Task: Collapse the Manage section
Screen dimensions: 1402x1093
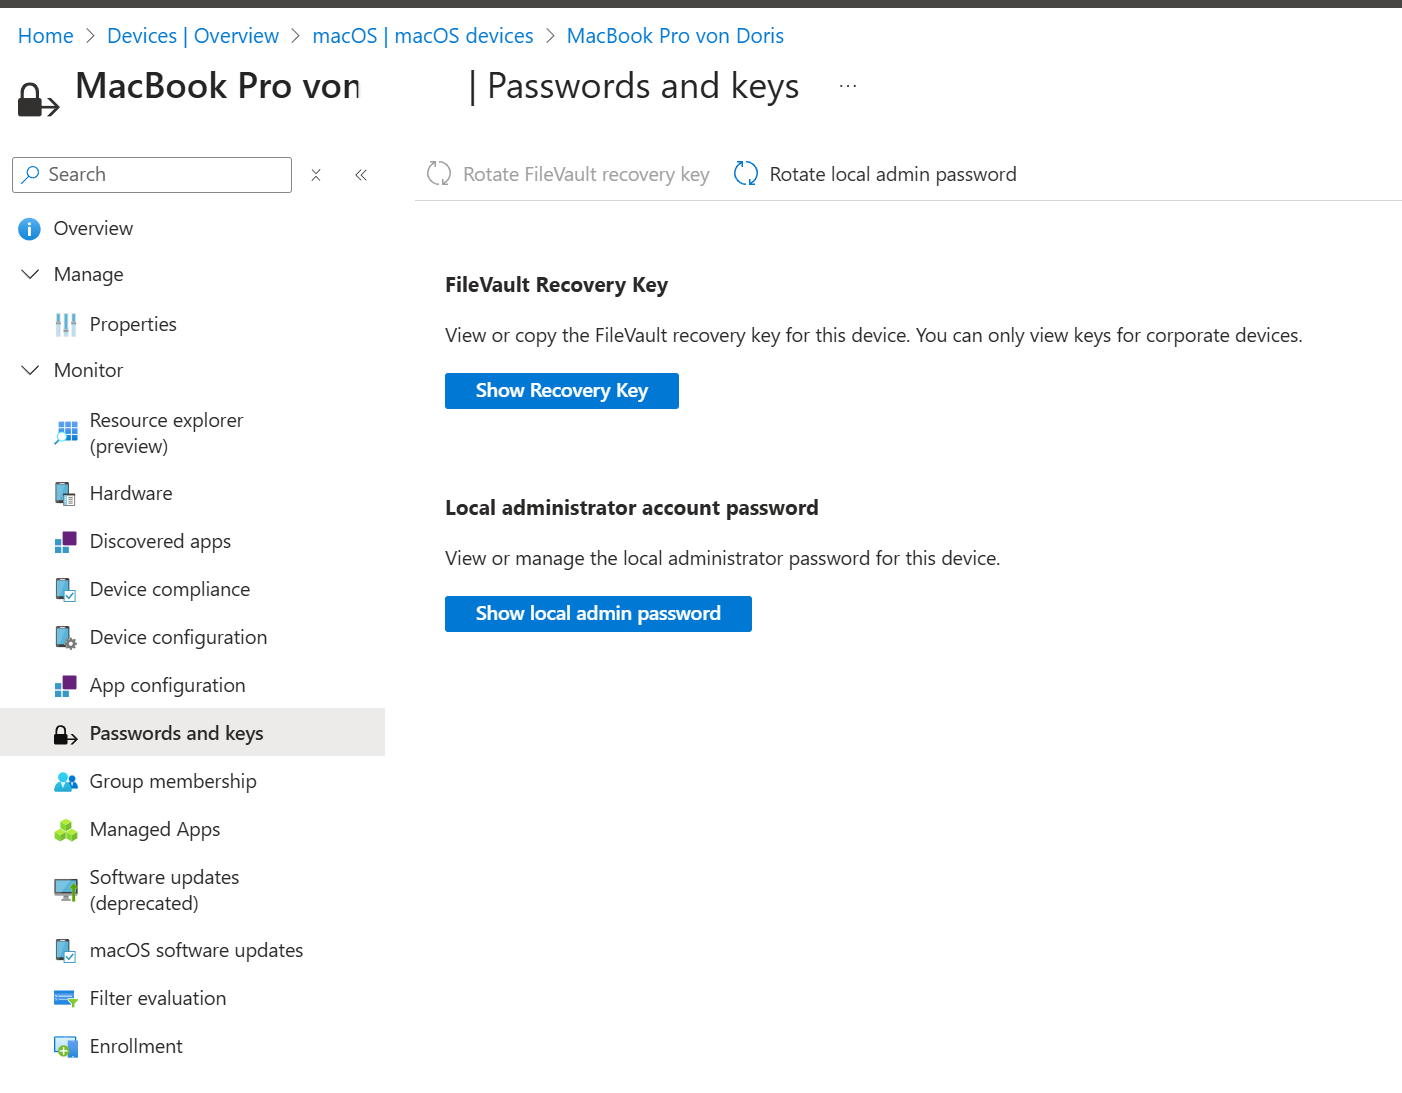Action: pyautogui.click(x=29, y=274)
